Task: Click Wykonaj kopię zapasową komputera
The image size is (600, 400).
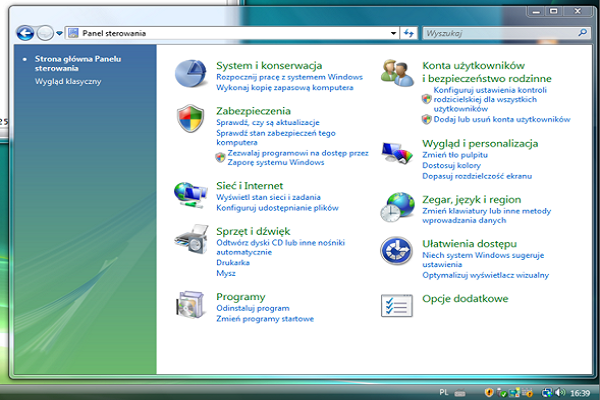Action: coord(285,88)
